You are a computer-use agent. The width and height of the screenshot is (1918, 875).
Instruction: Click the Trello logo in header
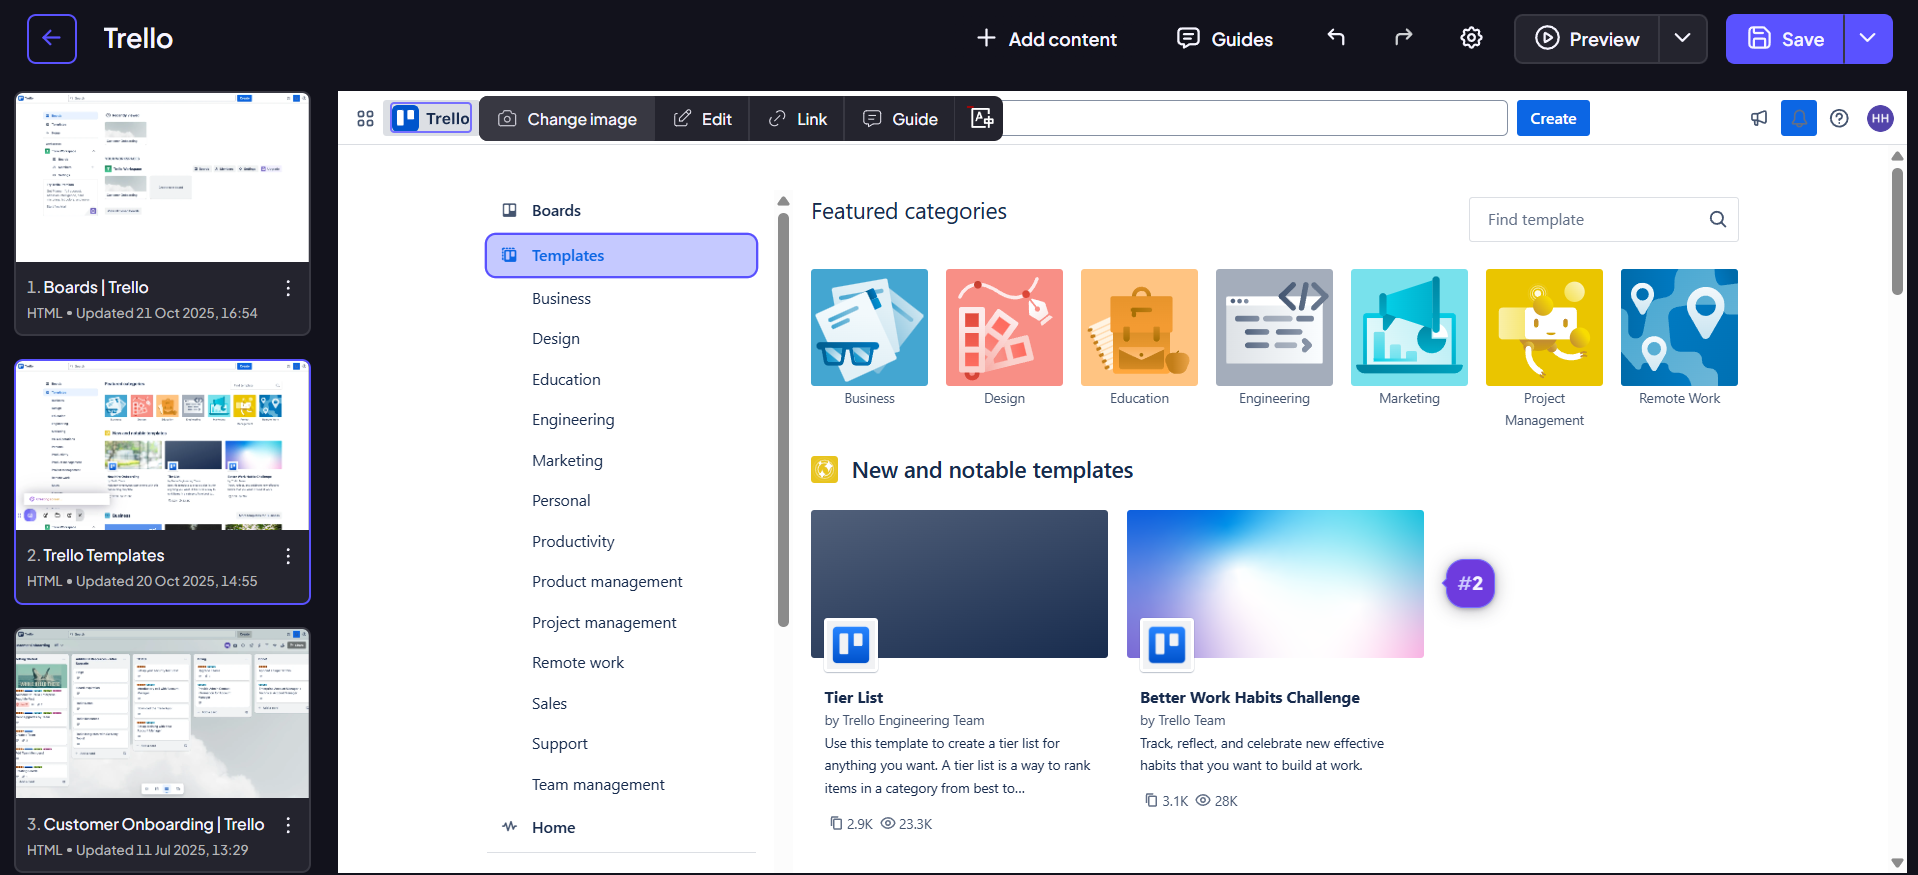pyautogui.click(x=431, y=118)
